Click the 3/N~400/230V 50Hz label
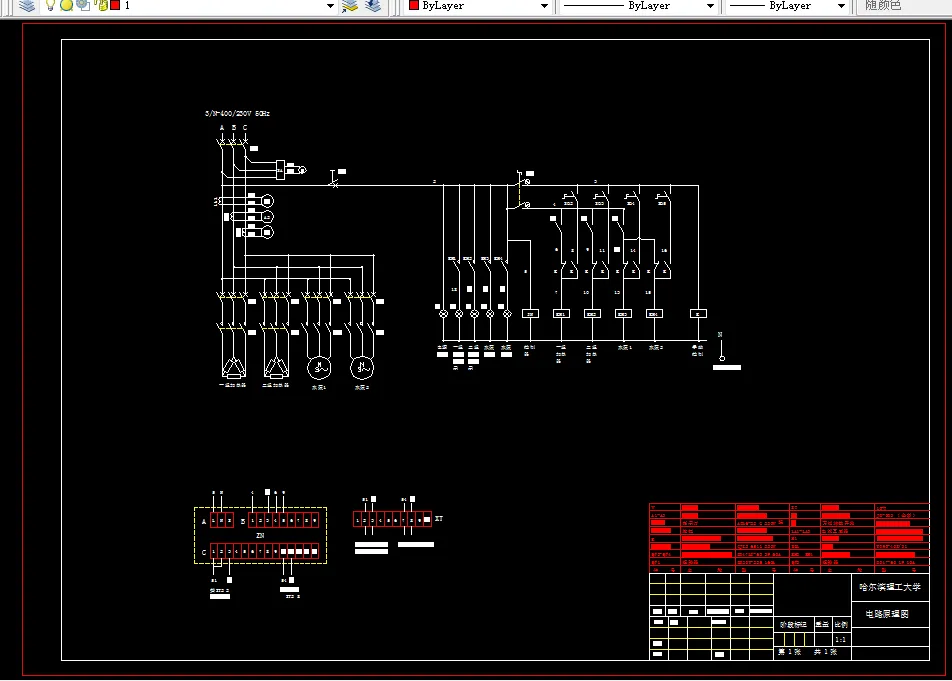Viewport: 952px width, 681px height. [x=237, y=114]
